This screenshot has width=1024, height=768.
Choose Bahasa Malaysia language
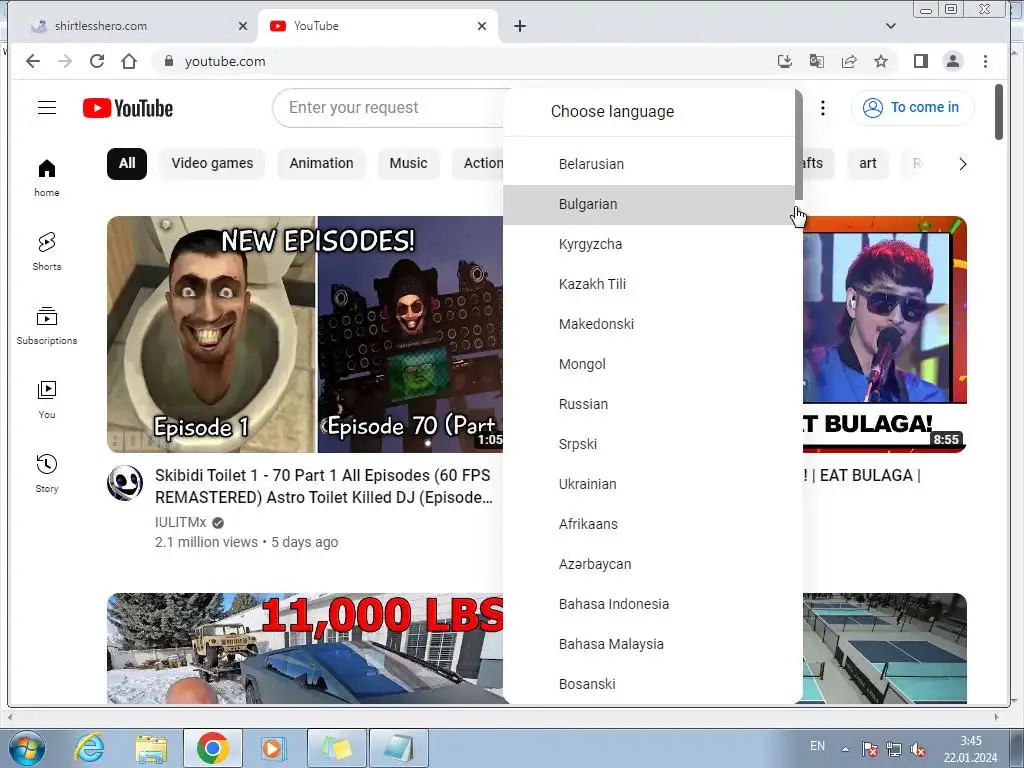648,644
